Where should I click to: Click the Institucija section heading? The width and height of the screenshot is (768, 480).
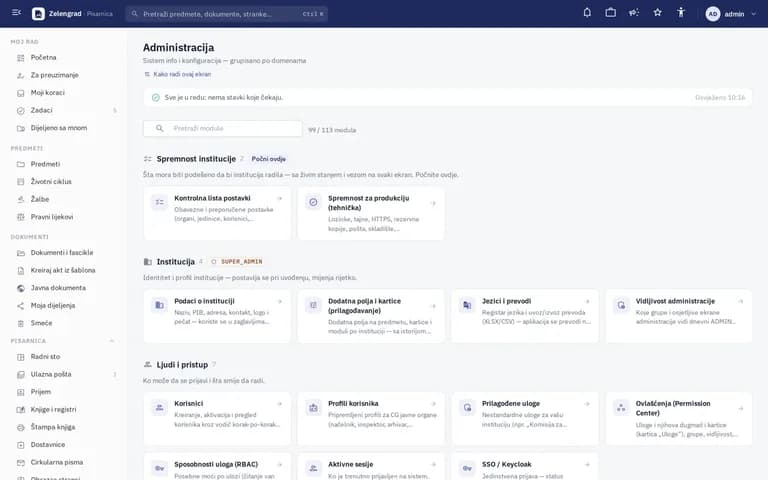[175, 262]
